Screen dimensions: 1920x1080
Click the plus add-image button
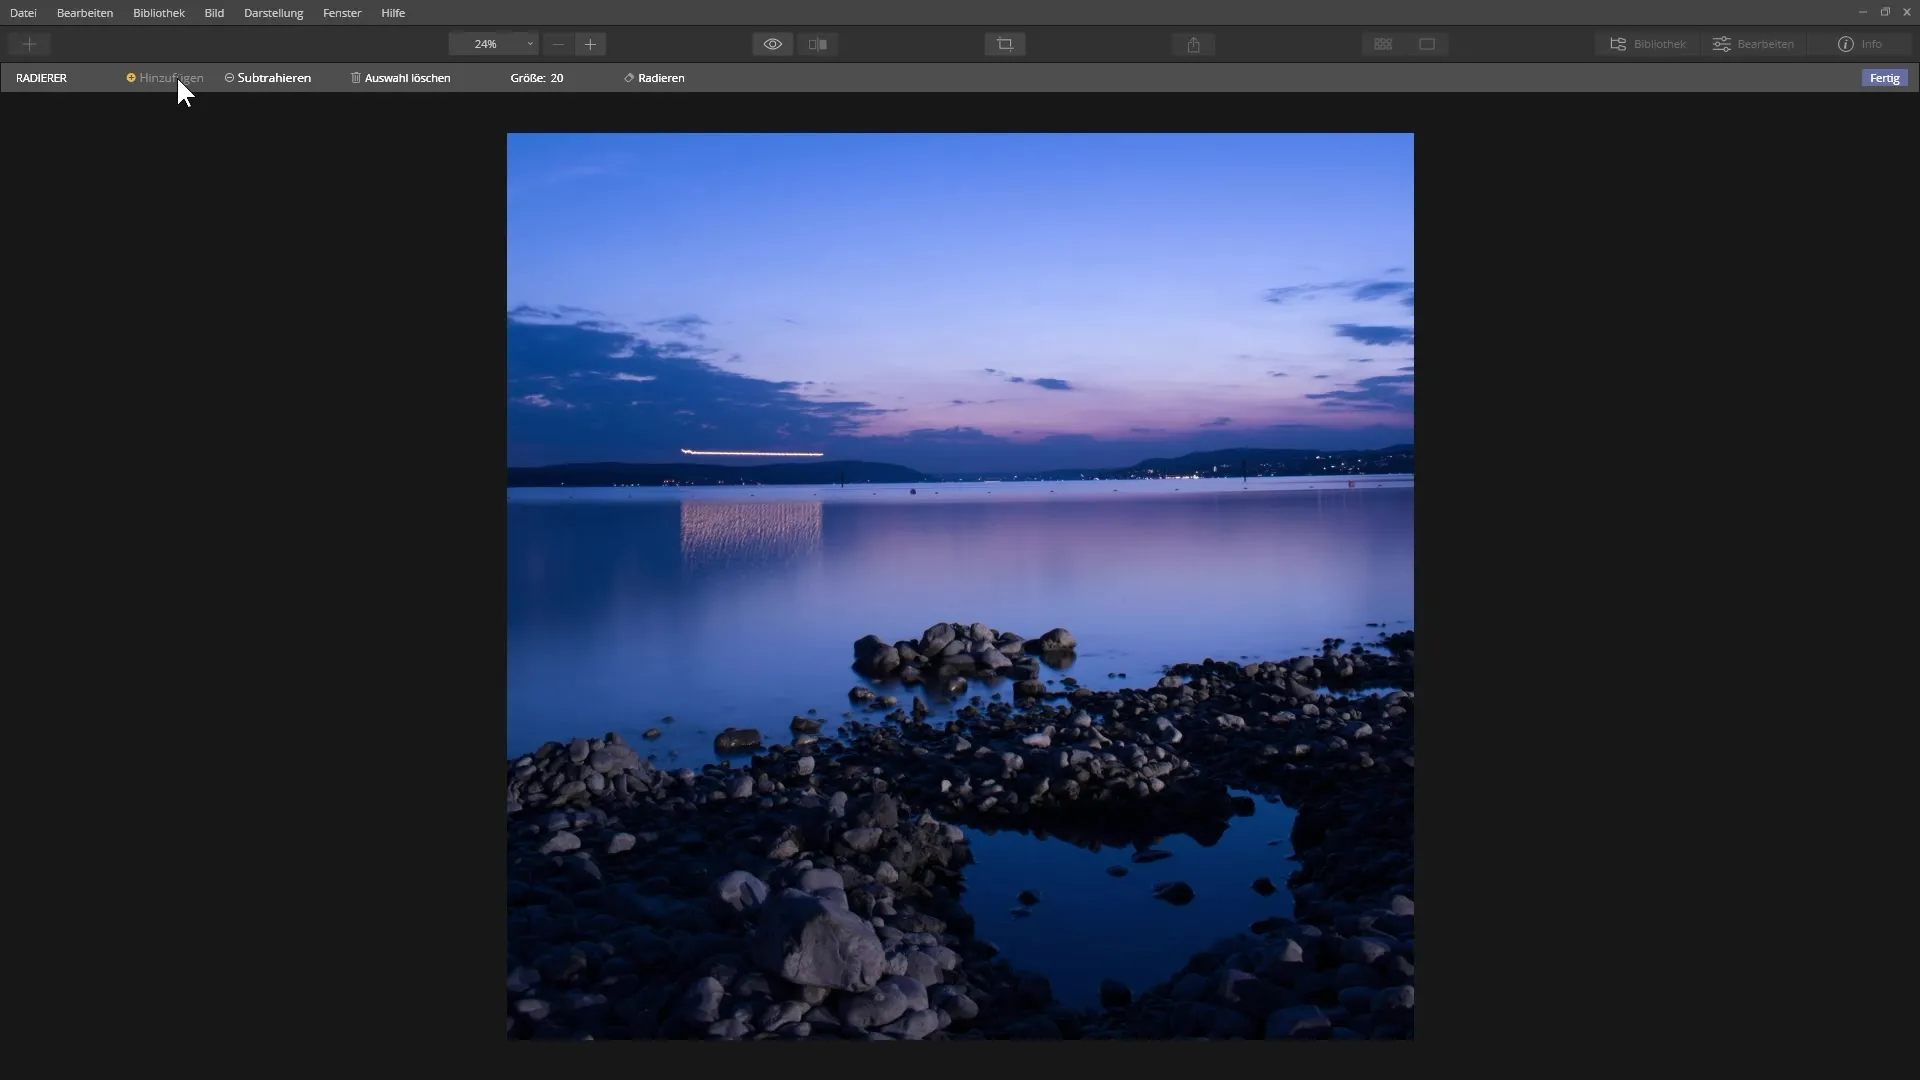click(x=29, y=44)
